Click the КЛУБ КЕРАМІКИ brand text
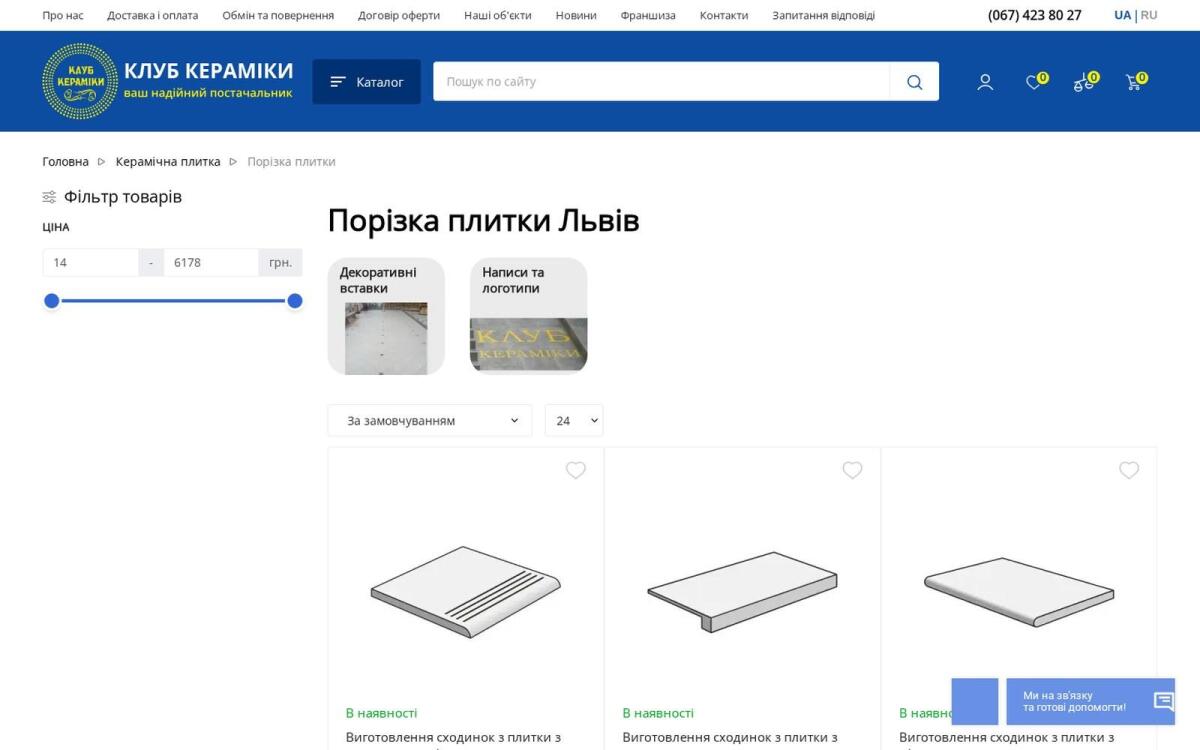The image size is (1200, 750). (x=209, y=71)
